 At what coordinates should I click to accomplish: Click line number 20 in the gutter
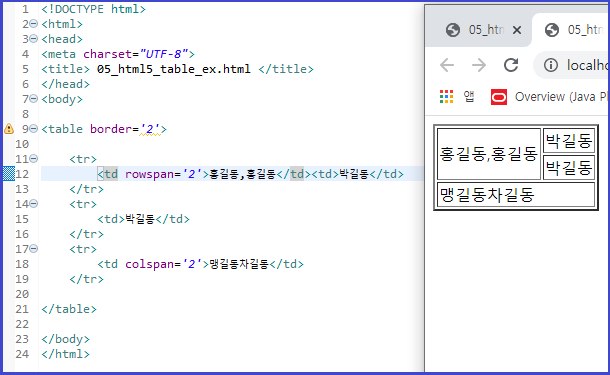point(22,294)
